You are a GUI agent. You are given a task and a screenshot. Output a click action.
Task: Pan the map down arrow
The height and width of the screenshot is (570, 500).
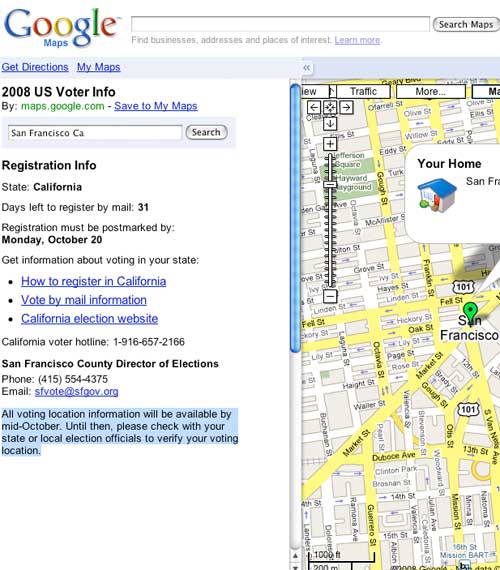click(330, 124)
